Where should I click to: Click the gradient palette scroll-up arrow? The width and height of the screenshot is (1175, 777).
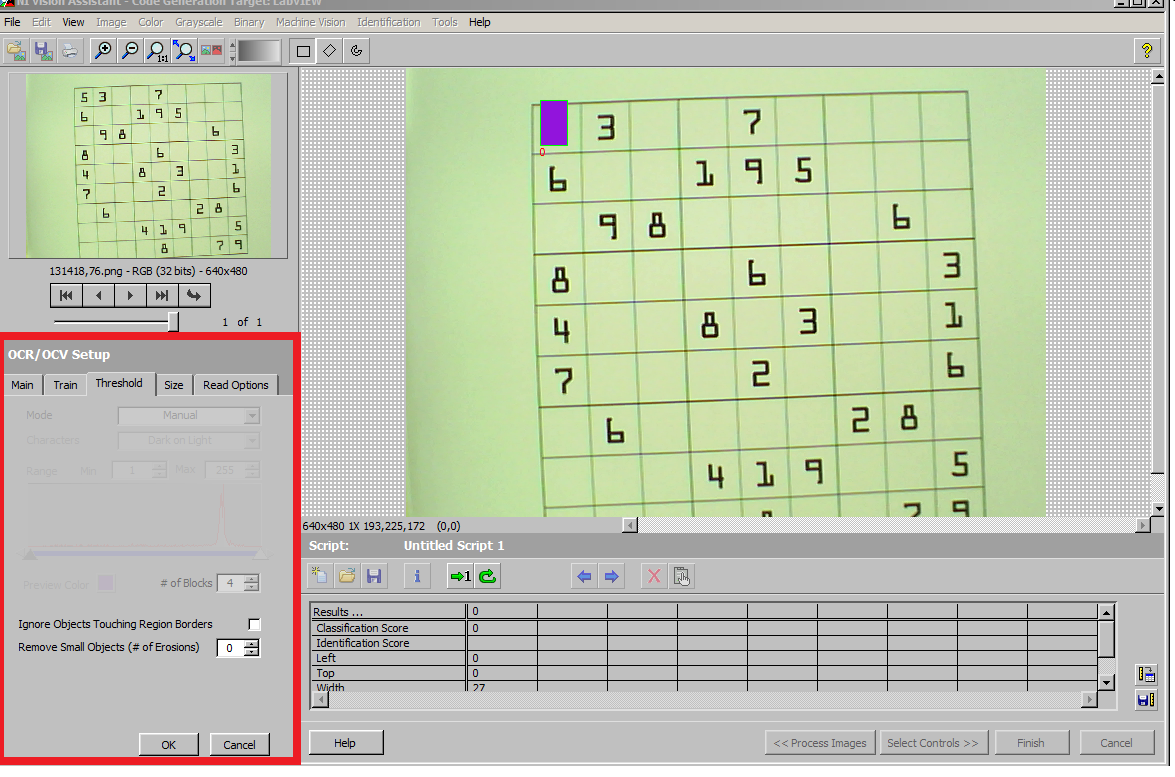(232, 45)
